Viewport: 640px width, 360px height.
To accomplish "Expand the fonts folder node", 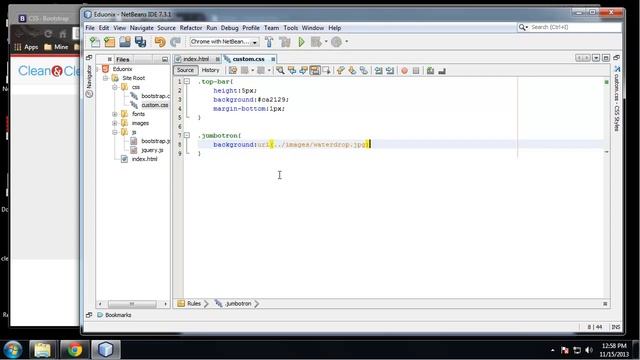I will point(115,114).
